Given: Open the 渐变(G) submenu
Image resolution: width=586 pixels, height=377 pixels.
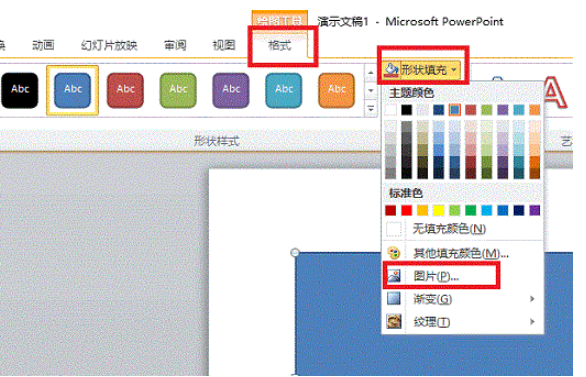Looking at the screenshot, I should click(x=463, y=299).
